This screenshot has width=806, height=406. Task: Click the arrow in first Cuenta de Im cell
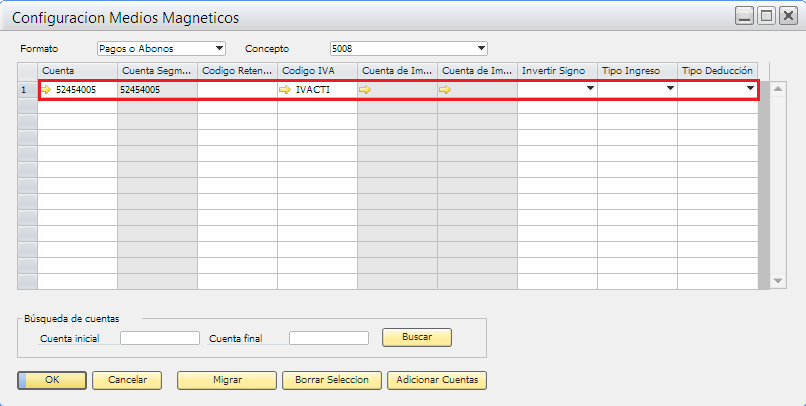[x=366, y=90]
